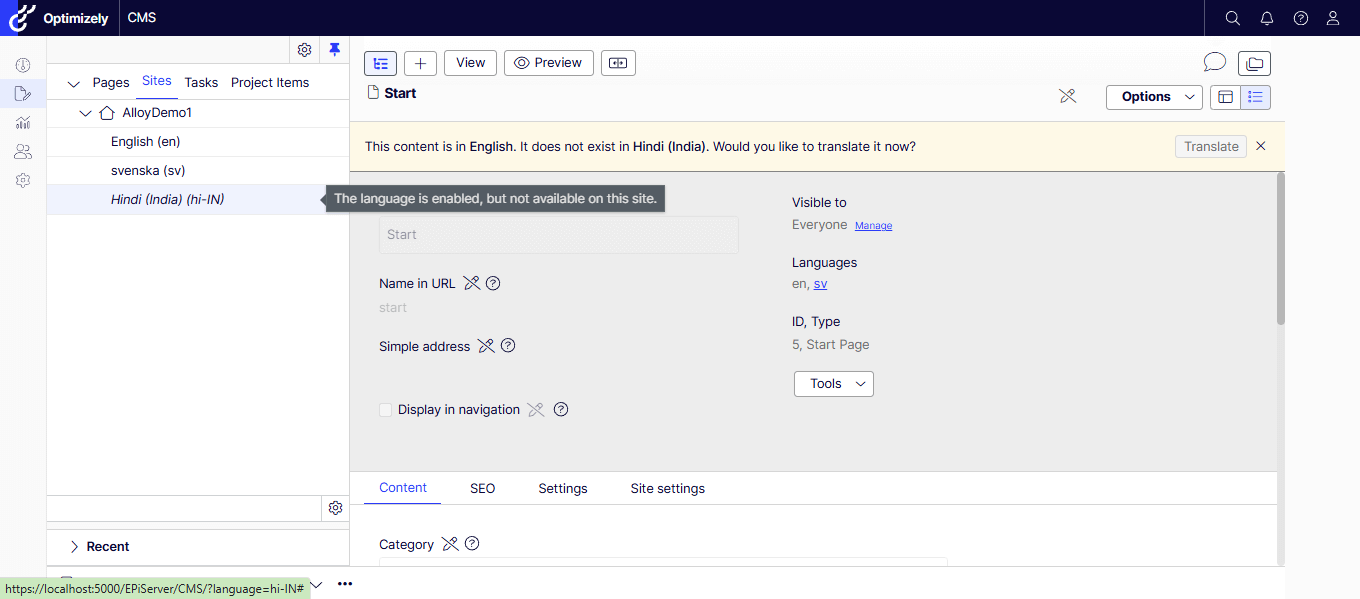Viewport: 1360px width, 599px height.
Task: Open the visitor groups icon in sidebar
Action: 22,151
